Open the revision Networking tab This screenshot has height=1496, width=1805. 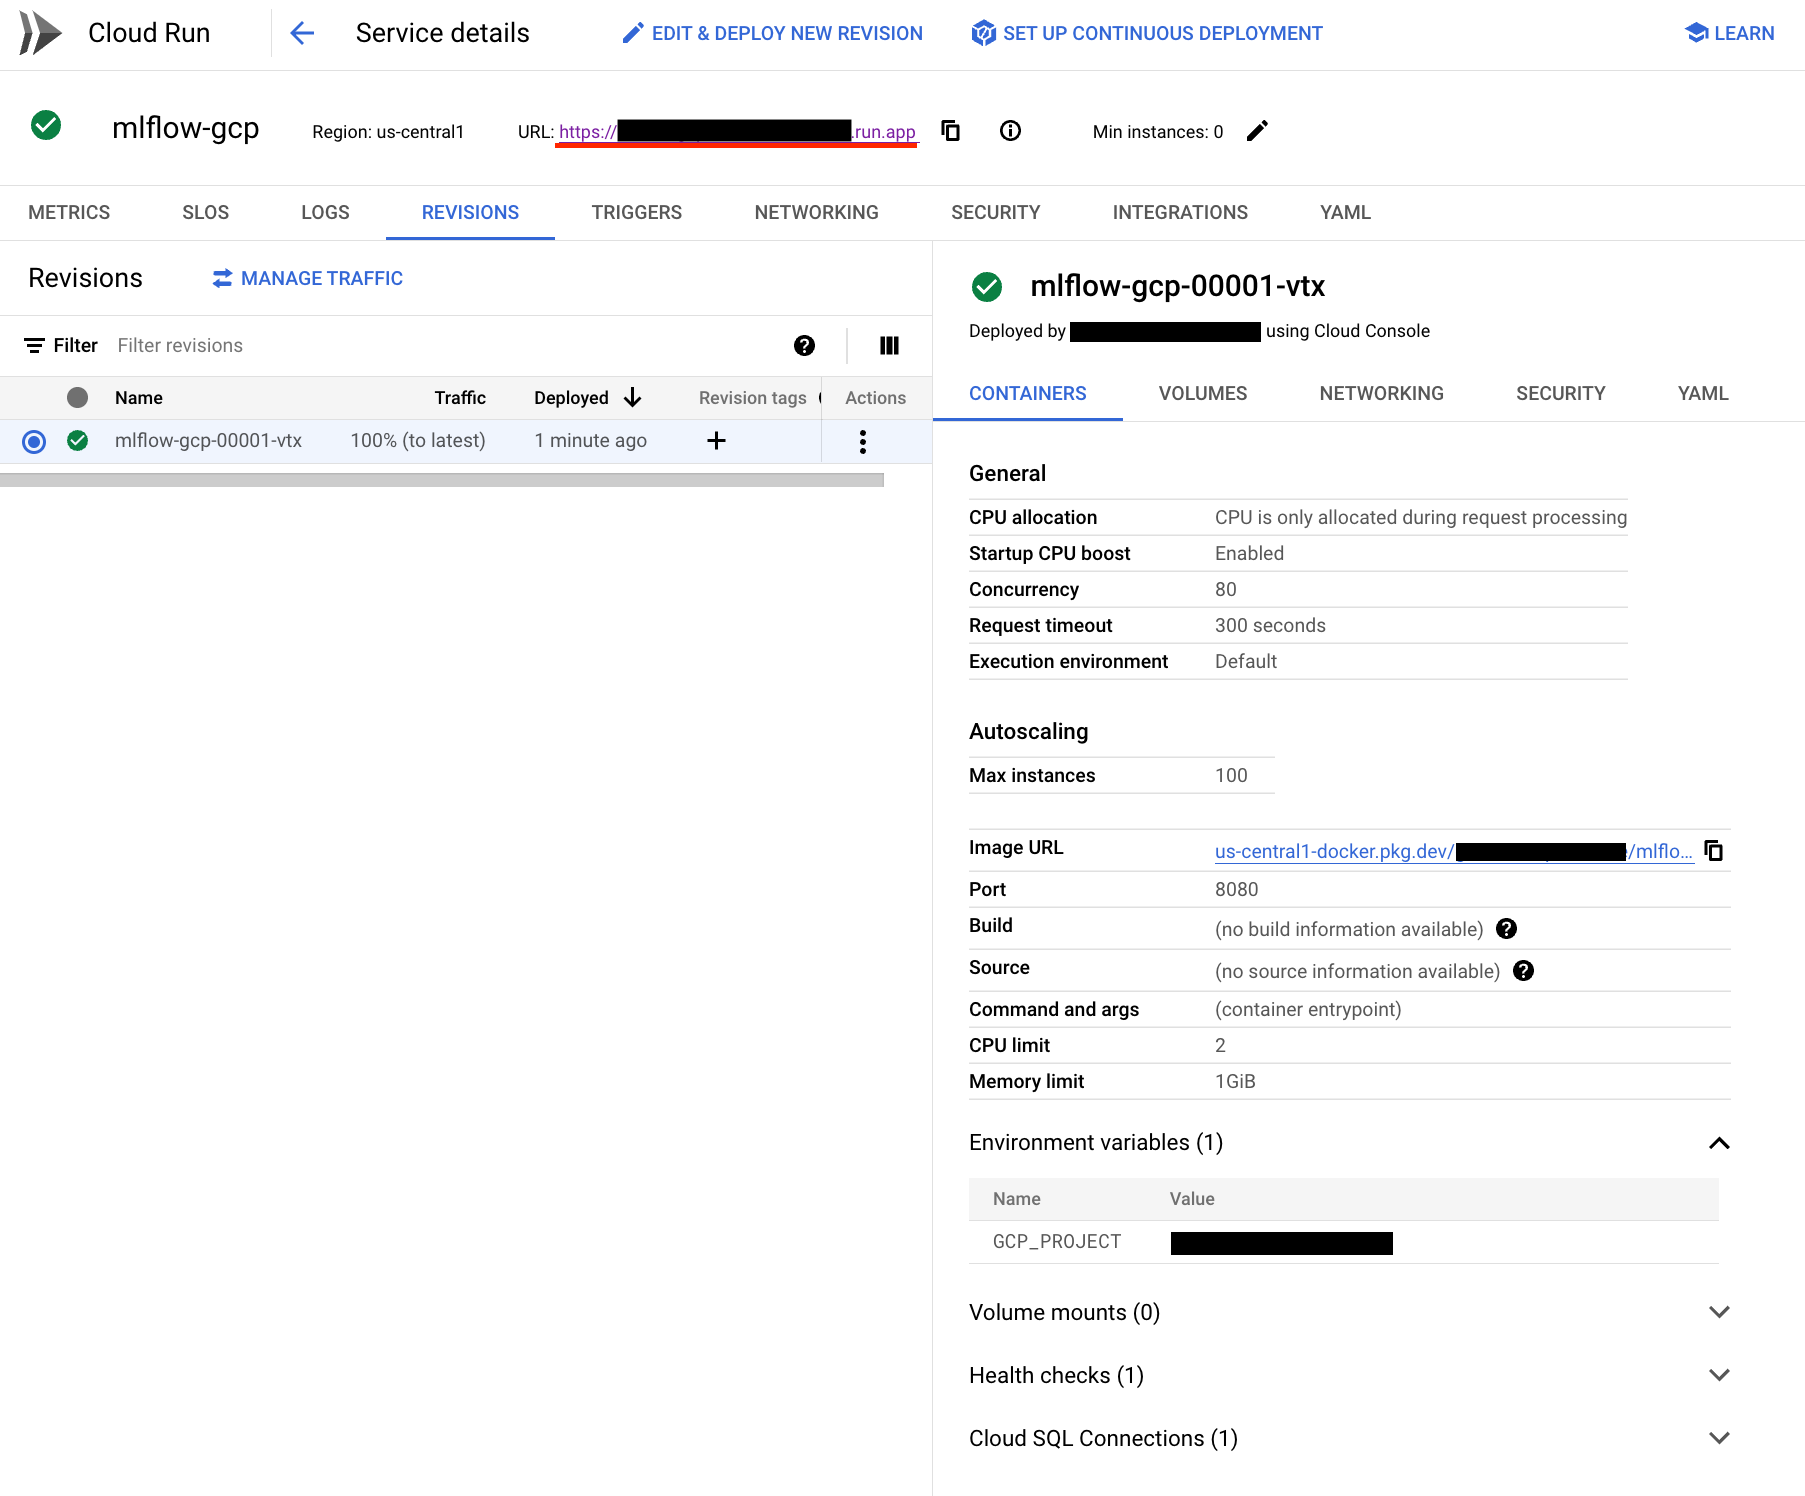[1381, 393]
